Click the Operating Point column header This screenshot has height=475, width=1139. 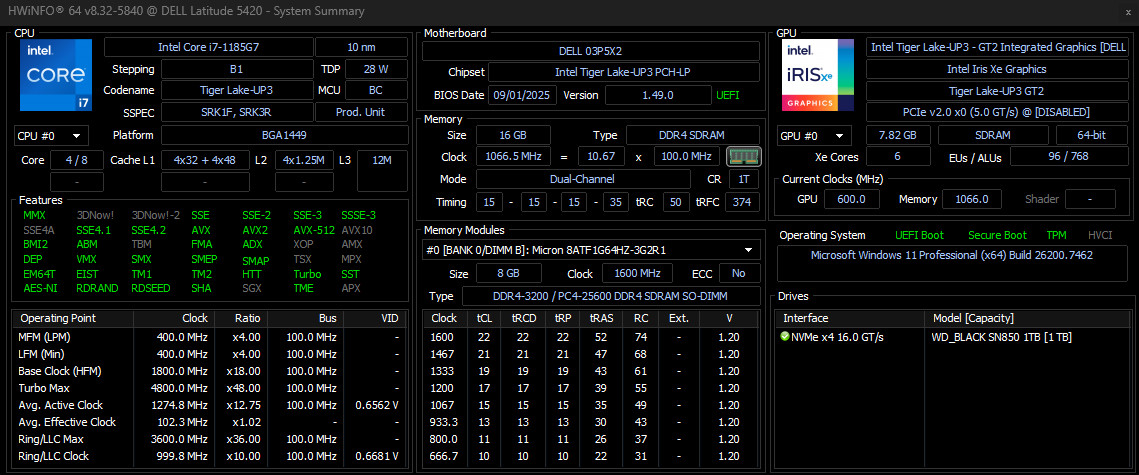[73, 318]
